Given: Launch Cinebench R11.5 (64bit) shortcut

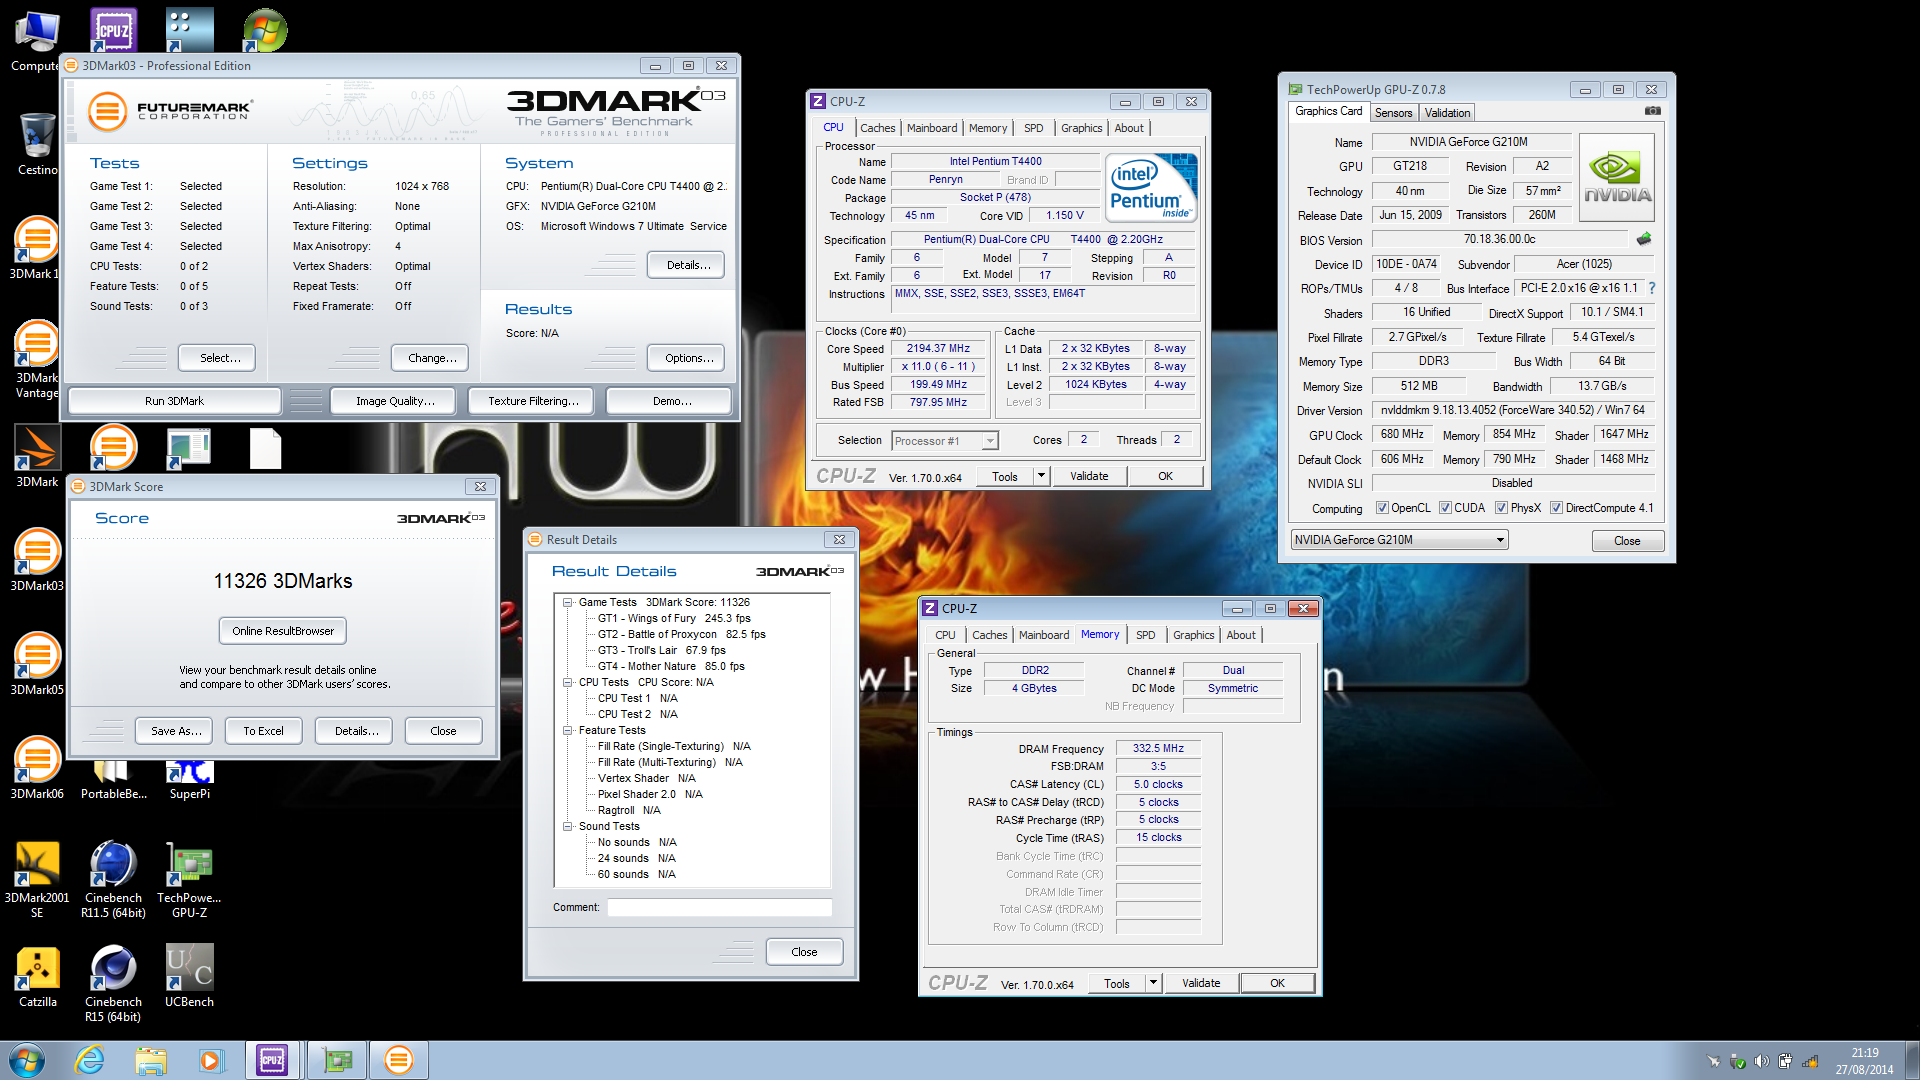Looking at the screenshot, I should click(113, 879).
